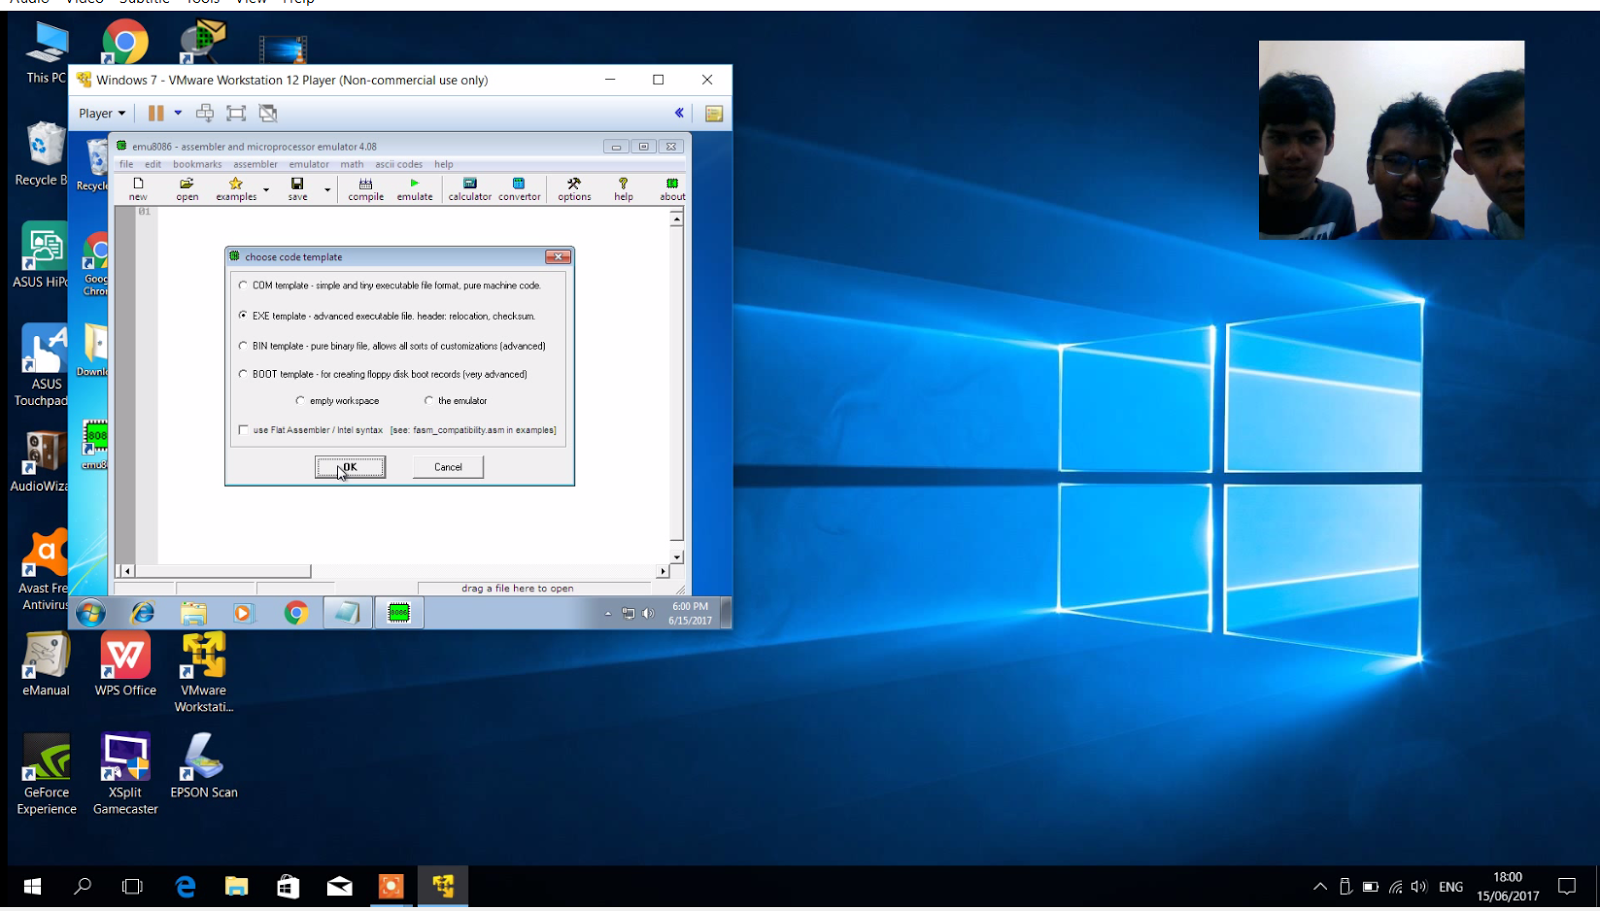Enter full screen mode in VMware Player
This screenshot has height=911, width=1600.
point(236,113)
